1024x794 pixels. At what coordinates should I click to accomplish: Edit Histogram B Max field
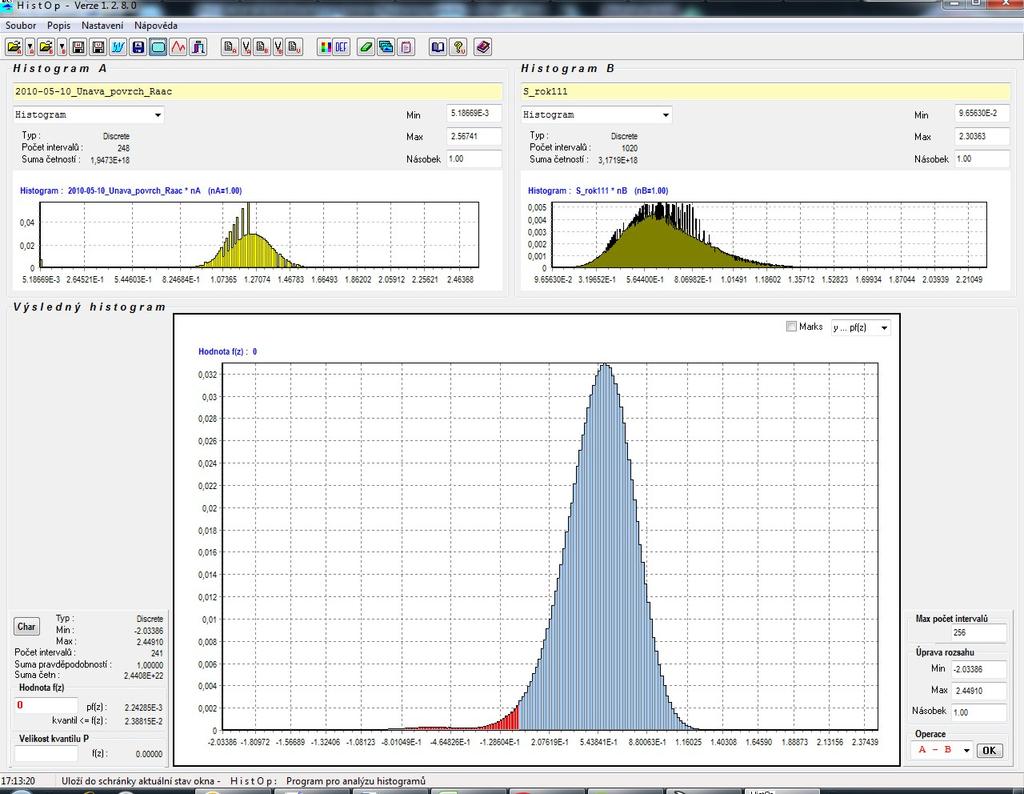click(x=982, y=136)
